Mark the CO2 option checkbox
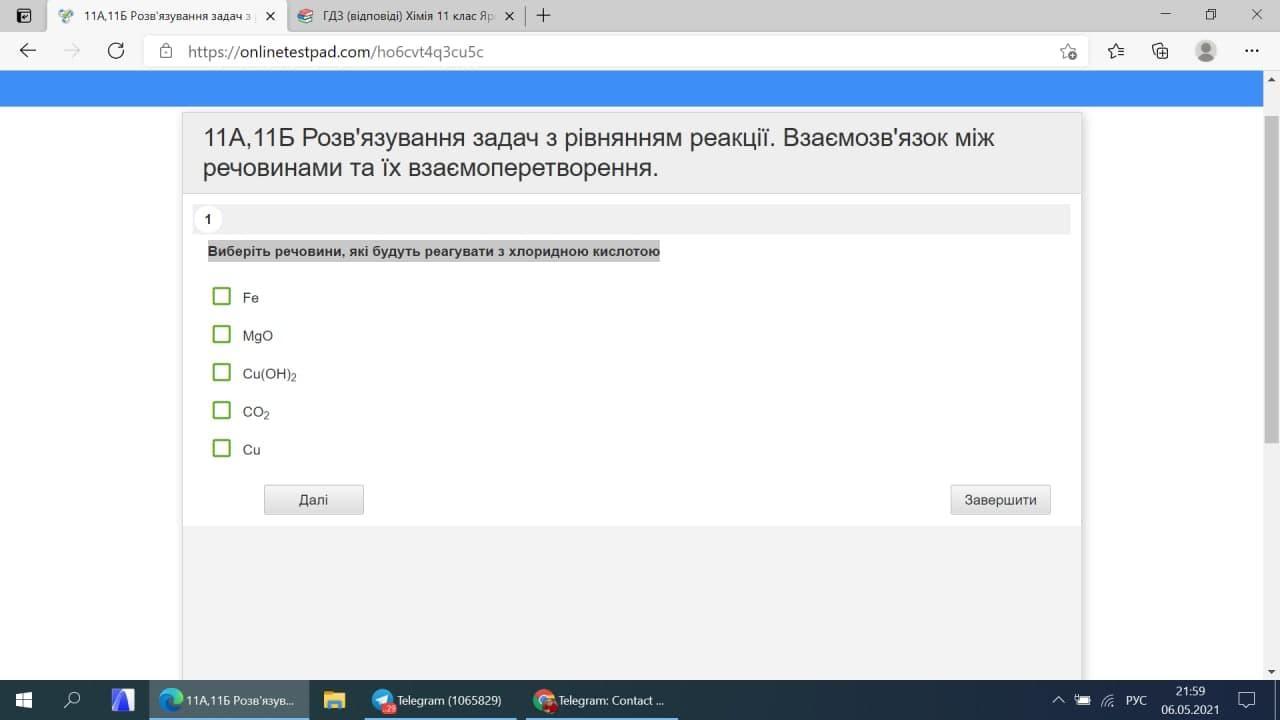This screenshot has height=720, width=1280. (222, 411)
